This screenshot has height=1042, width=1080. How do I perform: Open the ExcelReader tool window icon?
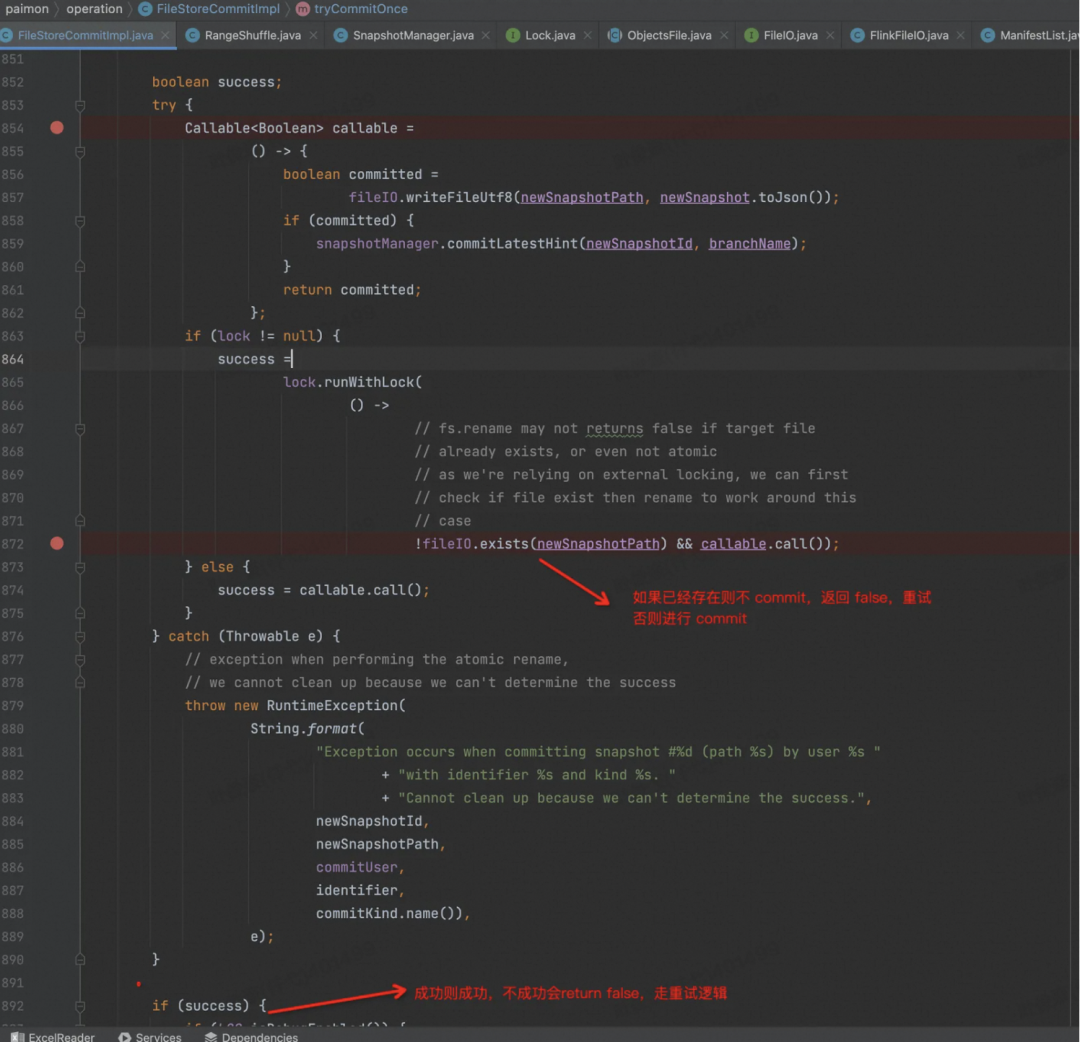click(17, 1037)
